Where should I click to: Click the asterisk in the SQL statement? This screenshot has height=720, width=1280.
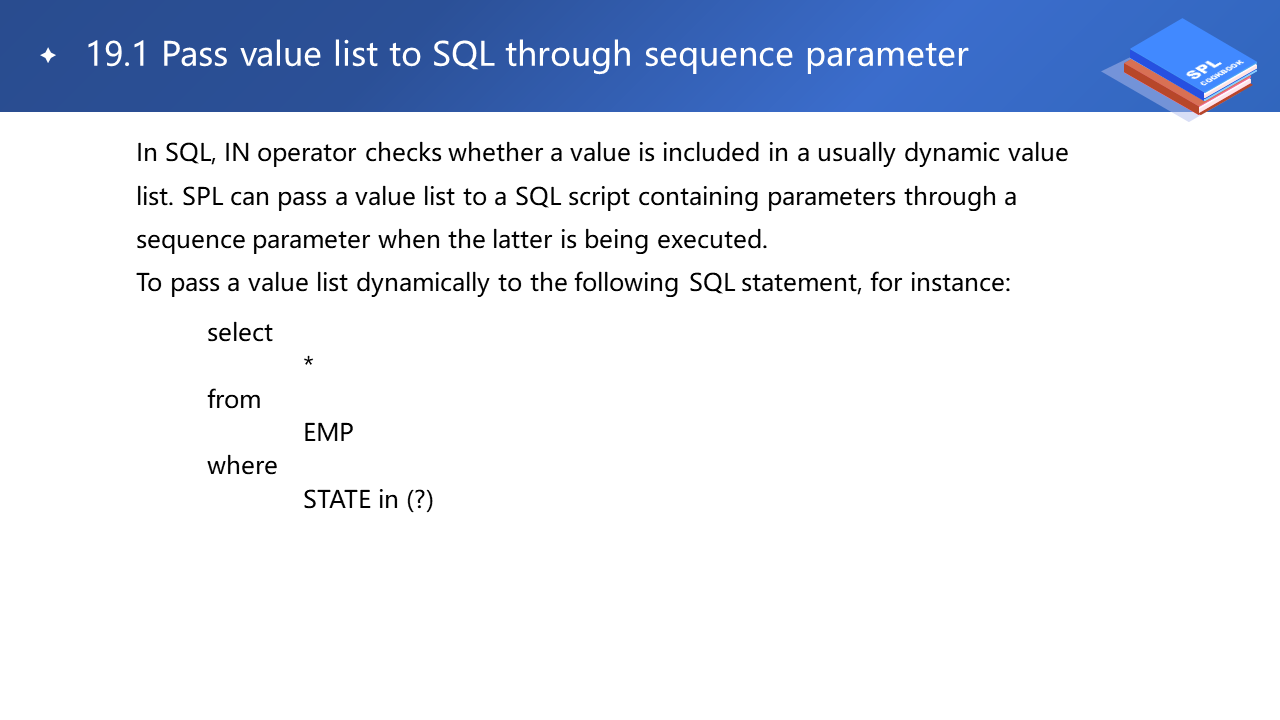(x=308, y=363)
